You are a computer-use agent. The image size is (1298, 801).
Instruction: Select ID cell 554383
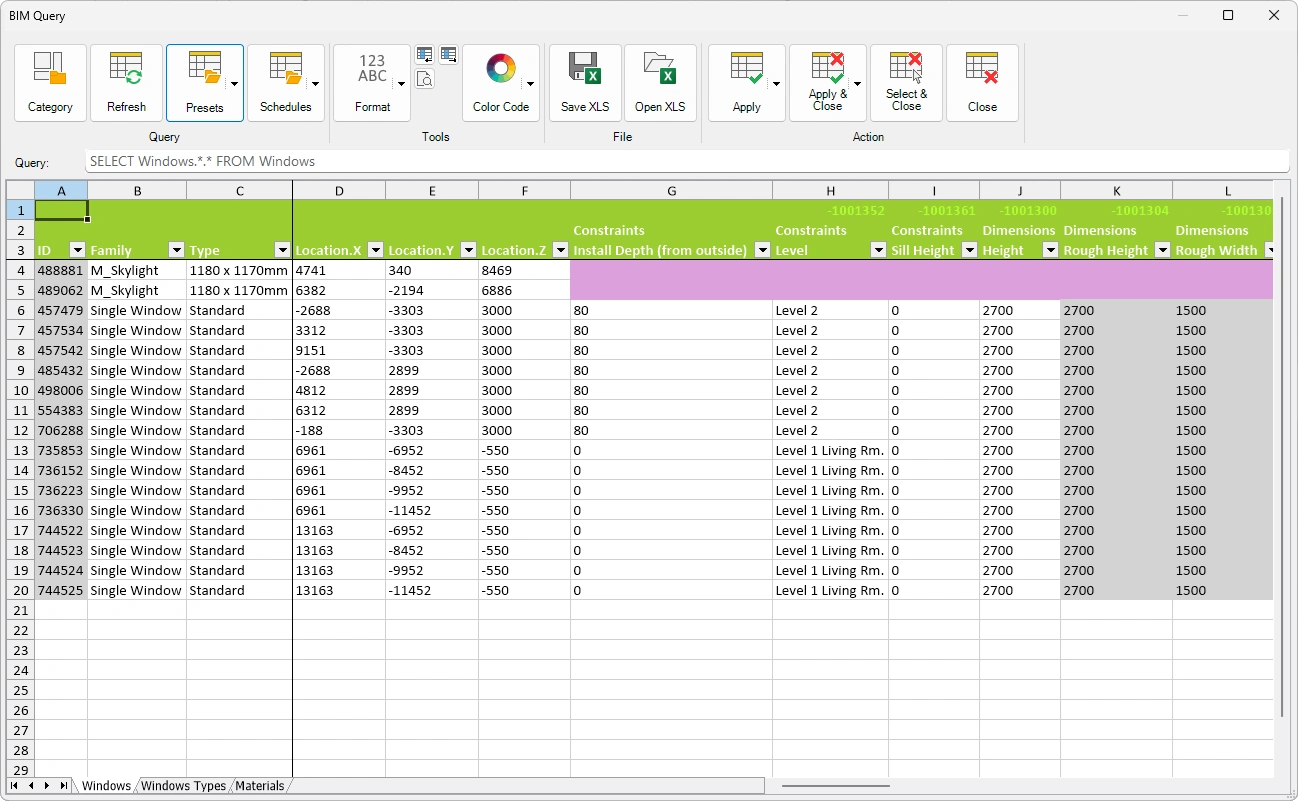pyautogui.click(x=61, y=410)
